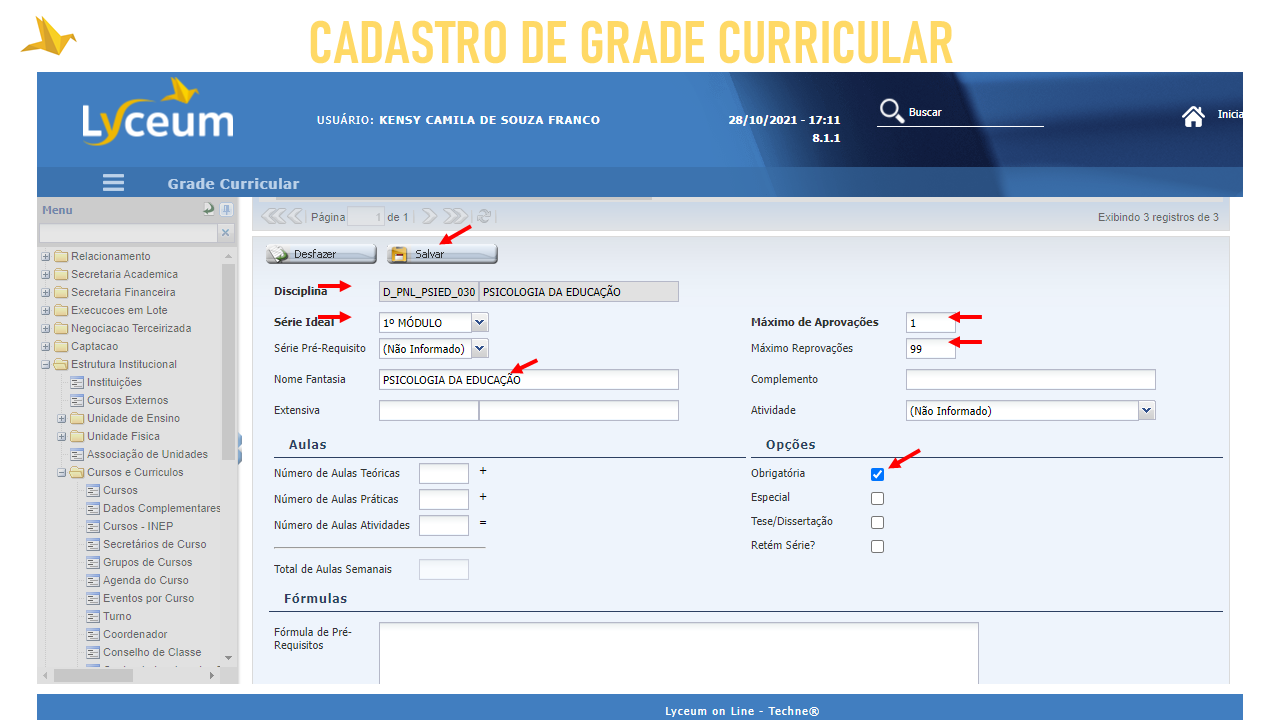Expand the Relacionamento tree node

46,257
